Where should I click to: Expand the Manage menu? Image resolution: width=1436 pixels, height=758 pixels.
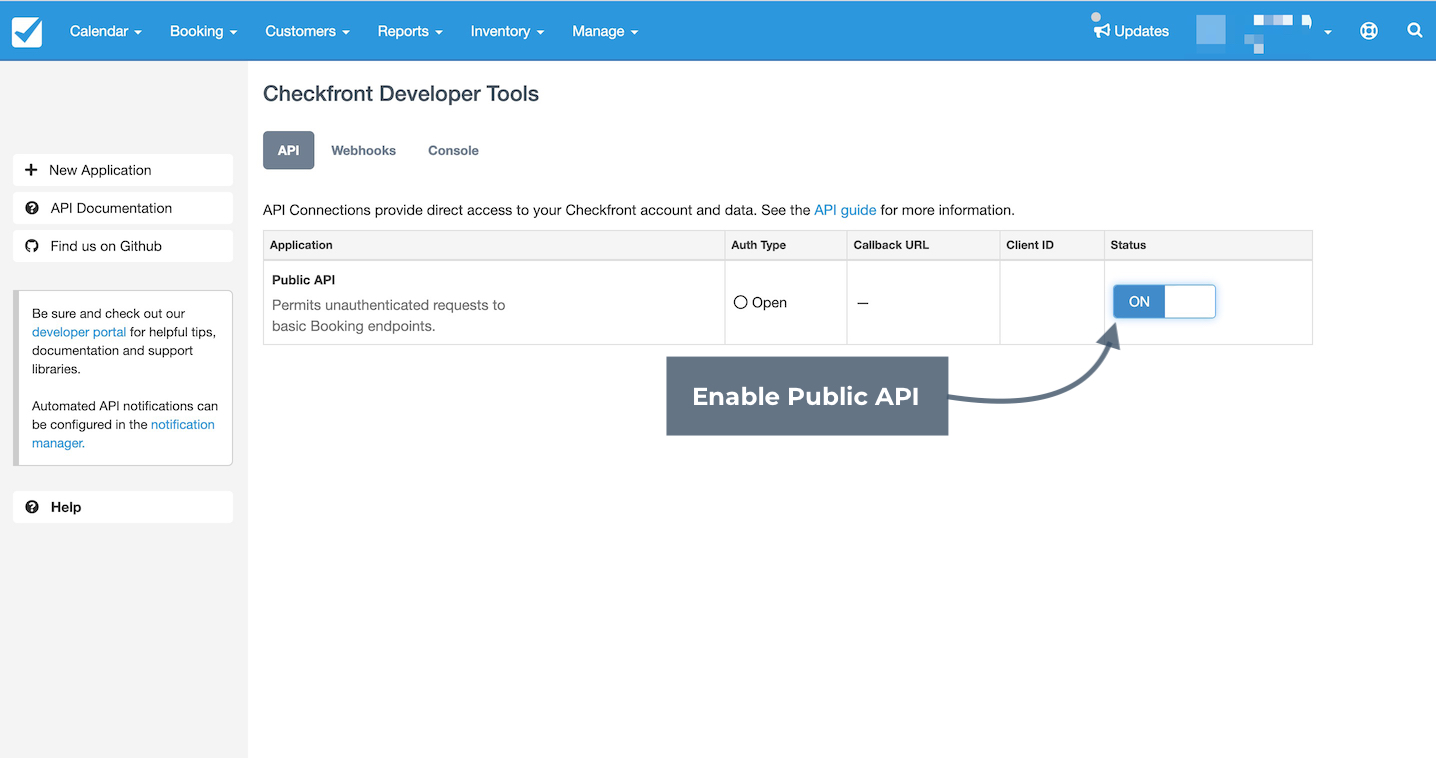(605, 31)
